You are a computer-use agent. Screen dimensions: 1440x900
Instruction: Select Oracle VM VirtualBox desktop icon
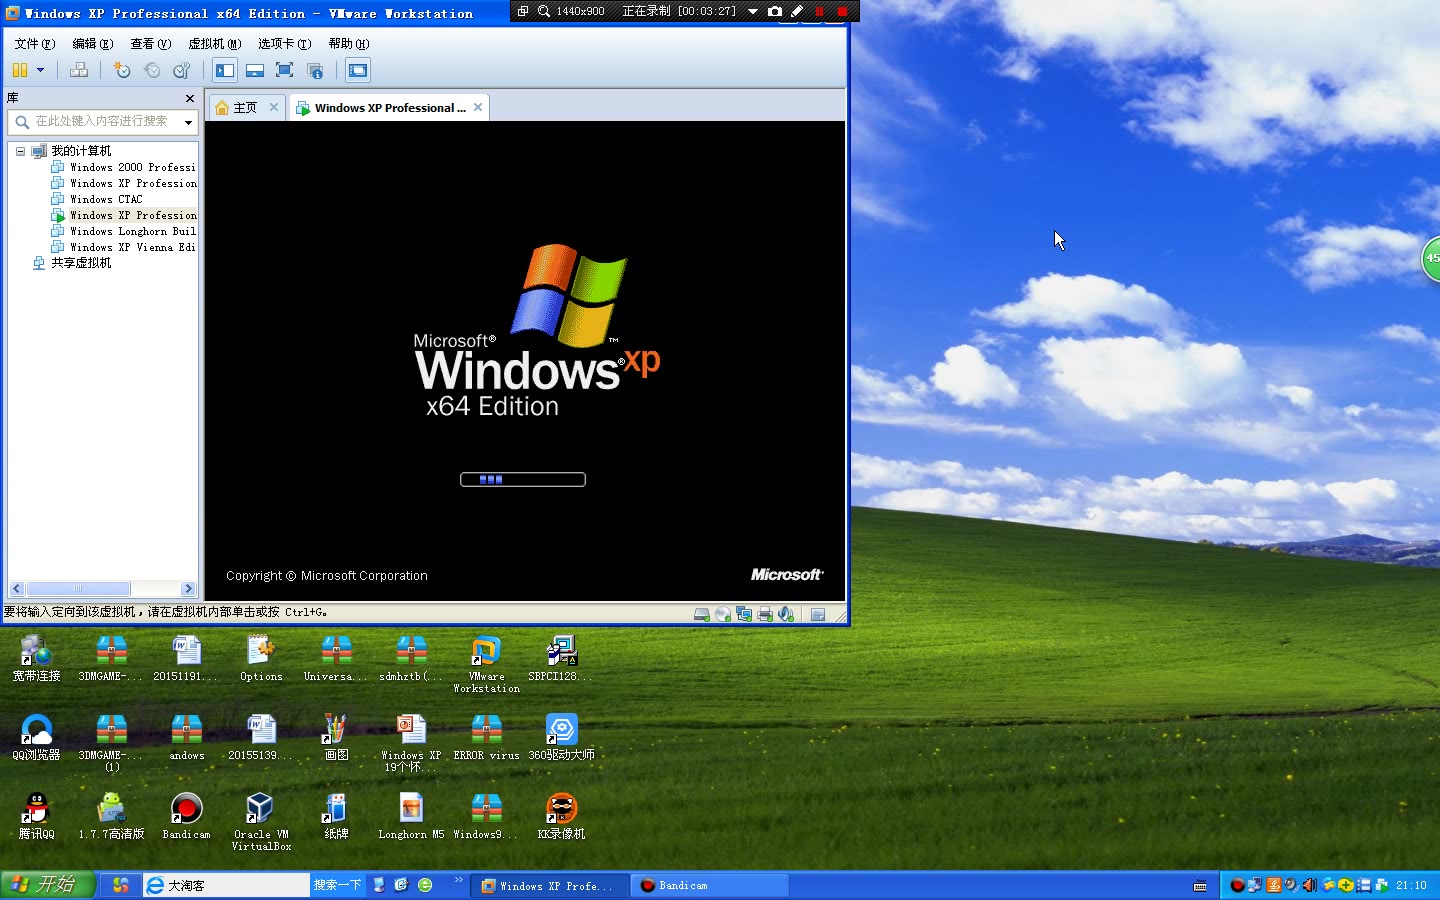click(261, 822)
